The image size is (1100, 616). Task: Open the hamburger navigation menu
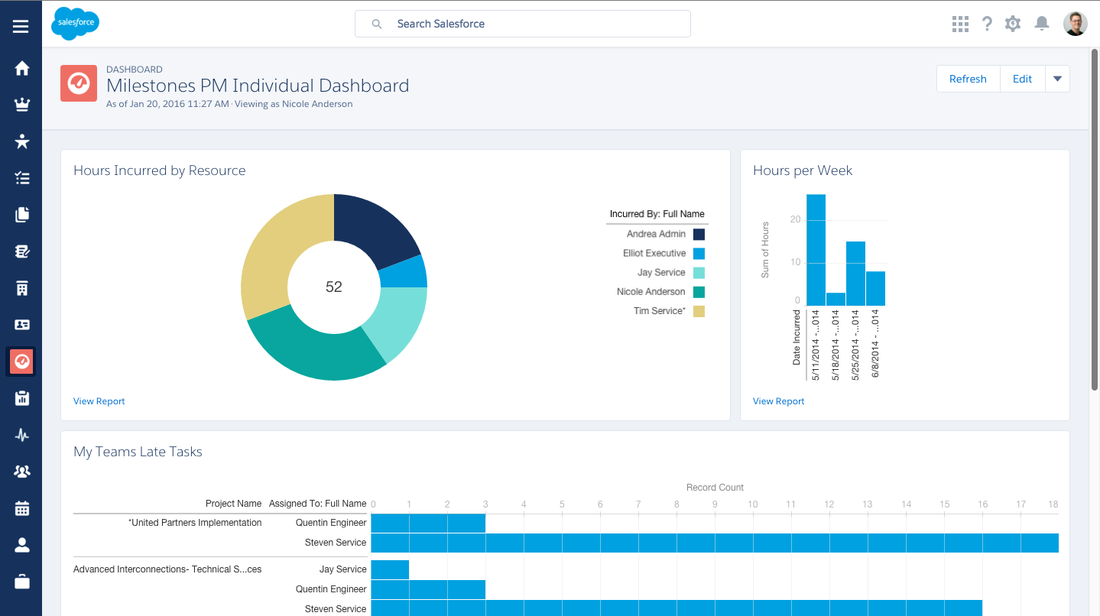21,26
